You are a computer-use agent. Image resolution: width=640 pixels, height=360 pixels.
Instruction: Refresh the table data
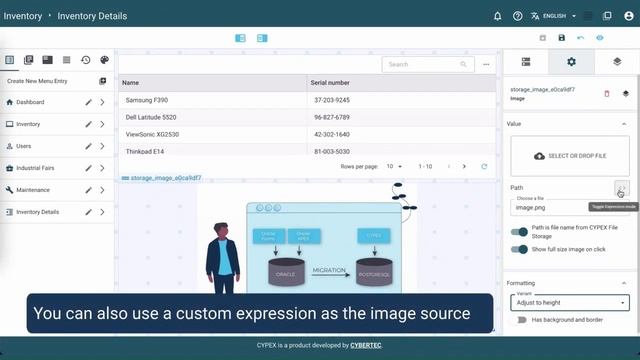(484, 167)
